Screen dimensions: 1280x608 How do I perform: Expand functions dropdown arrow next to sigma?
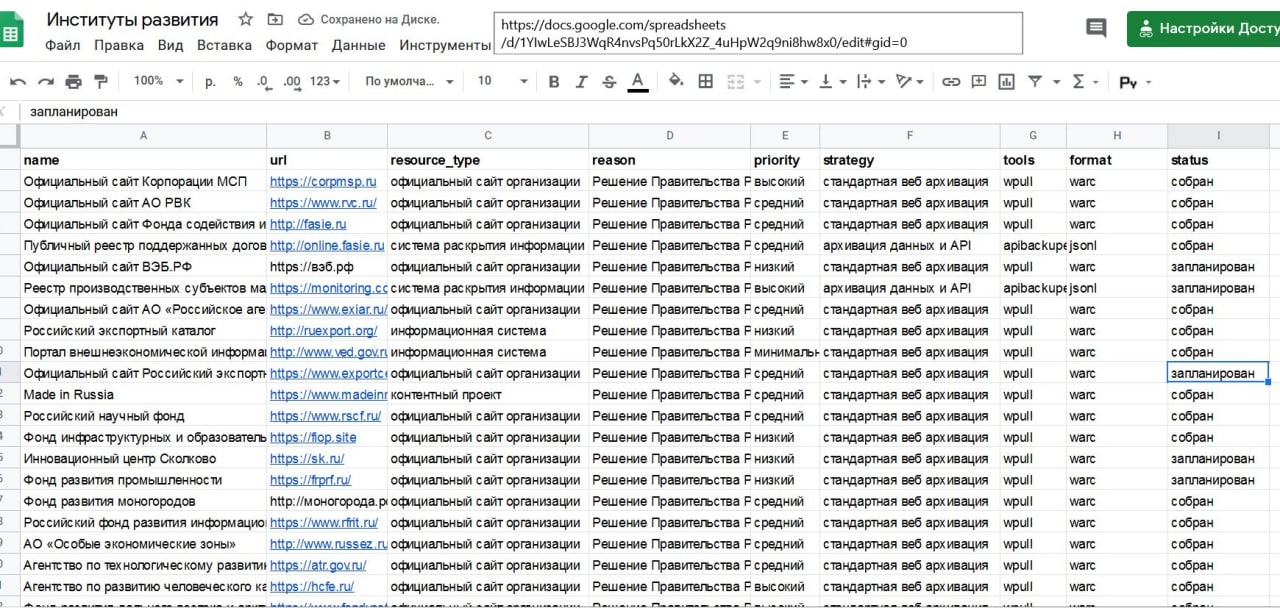pos(1096,82)
